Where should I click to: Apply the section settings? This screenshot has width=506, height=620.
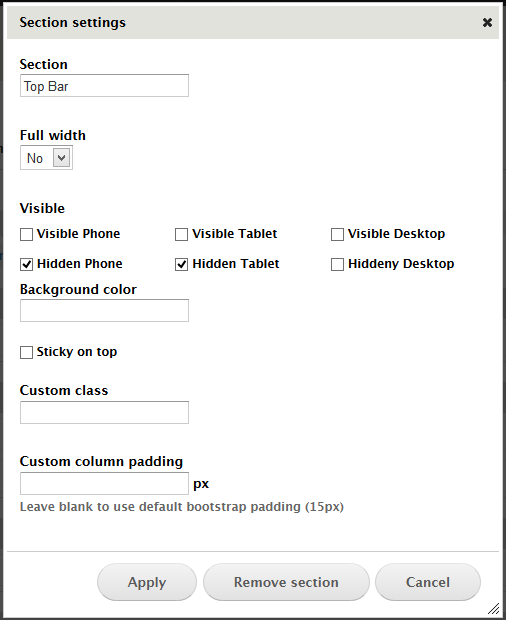(x=147, y=582)
